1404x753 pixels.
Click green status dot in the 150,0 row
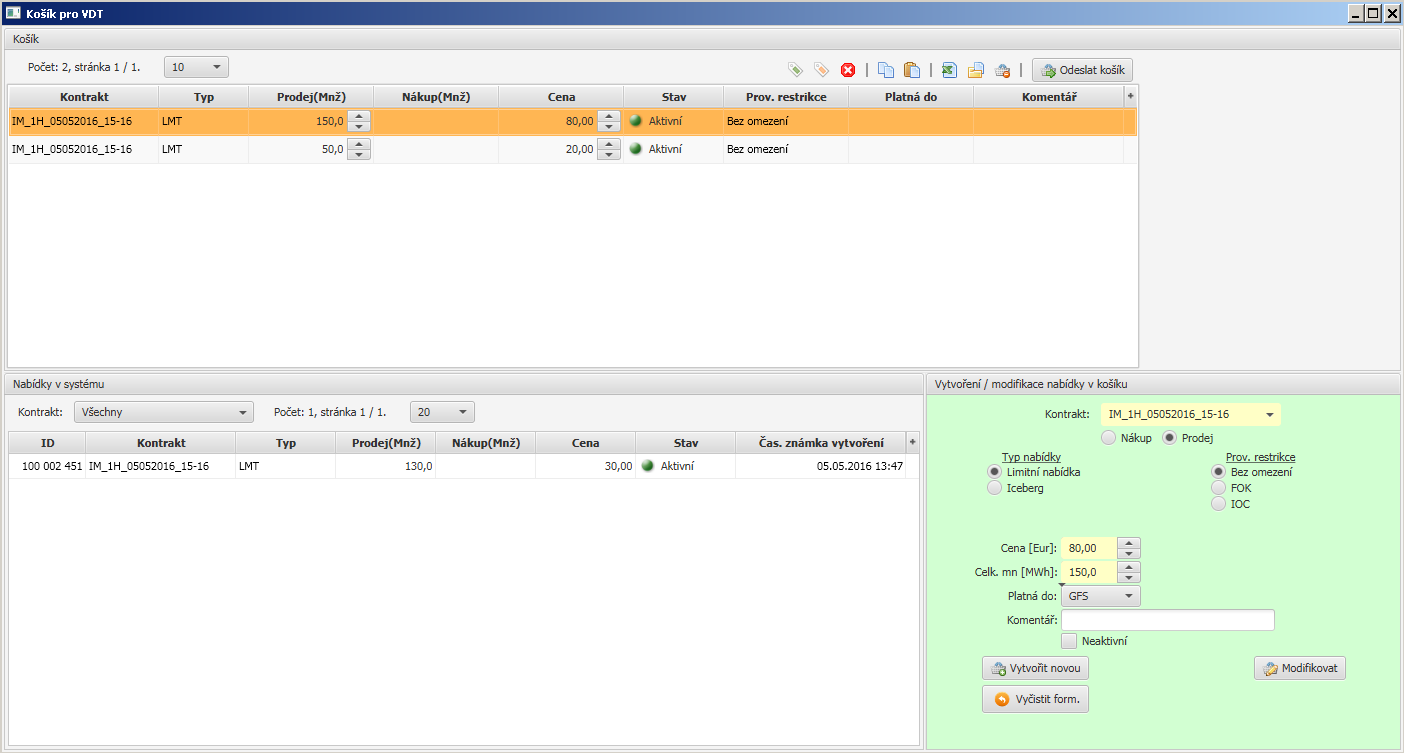click(x=635, y=121)
